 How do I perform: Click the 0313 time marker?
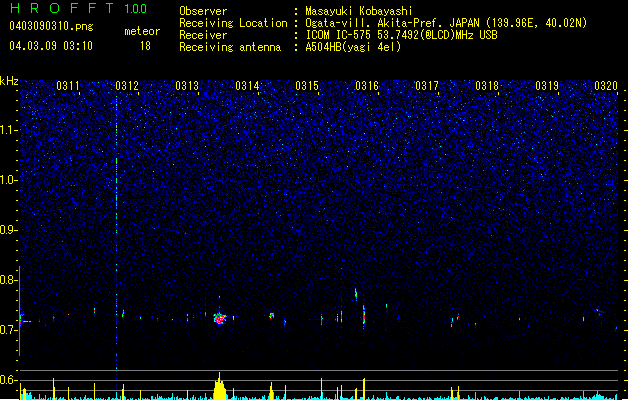click(x=187, y=86)
